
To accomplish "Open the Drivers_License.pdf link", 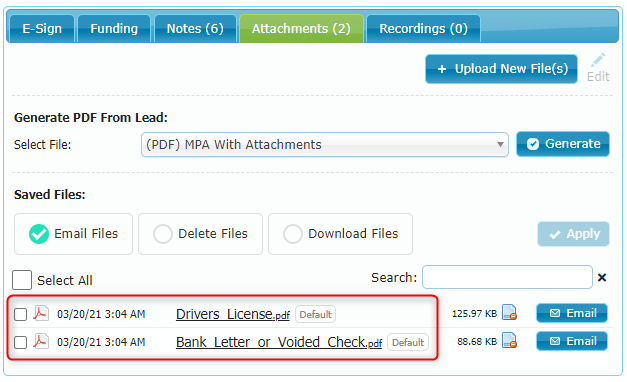I will [x=233, y=314].
